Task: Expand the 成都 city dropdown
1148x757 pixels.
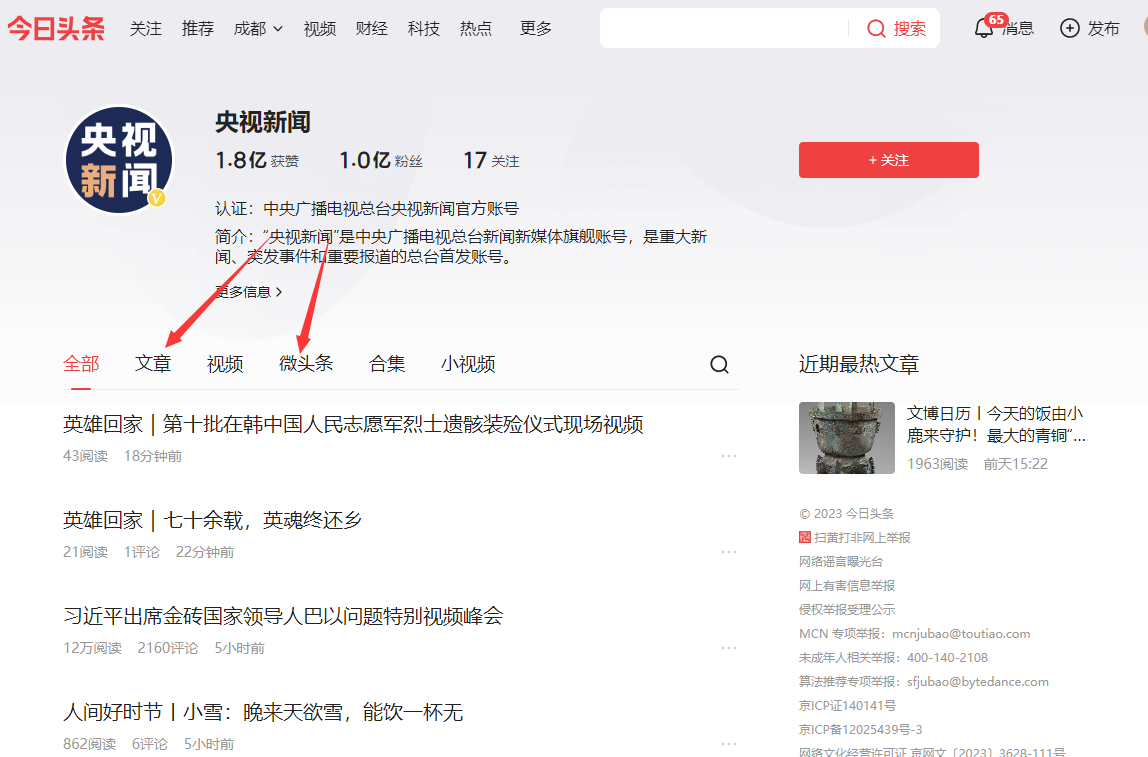Action: tap(258, 29)
